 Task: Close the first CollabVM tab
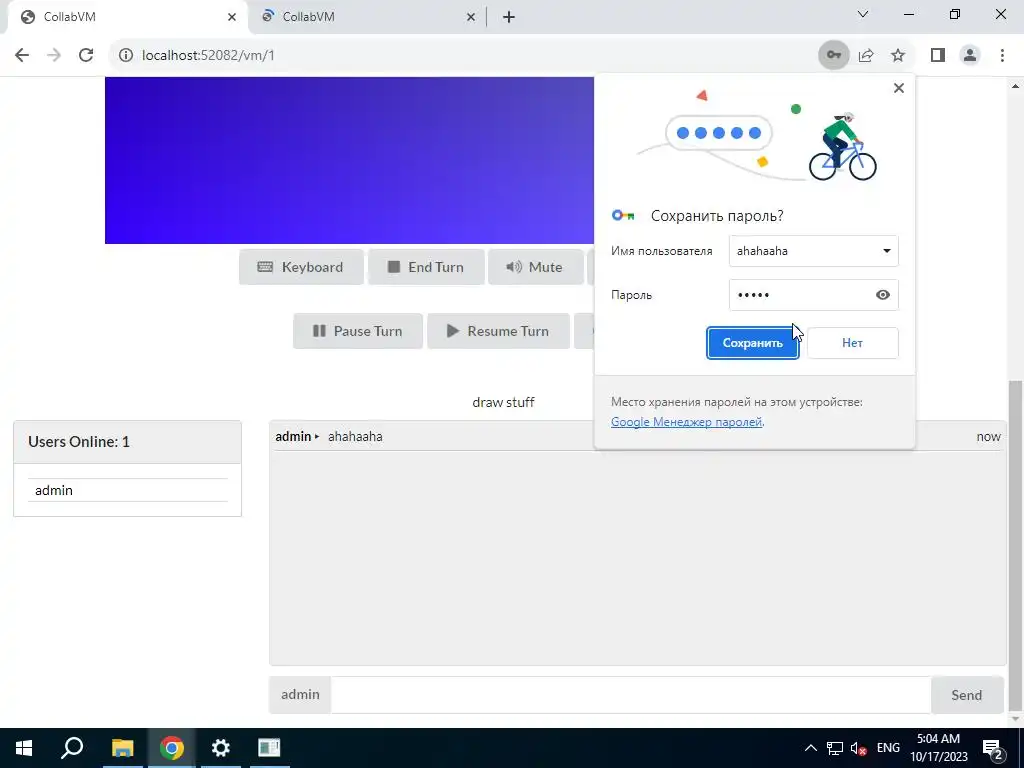coord(232,17)
